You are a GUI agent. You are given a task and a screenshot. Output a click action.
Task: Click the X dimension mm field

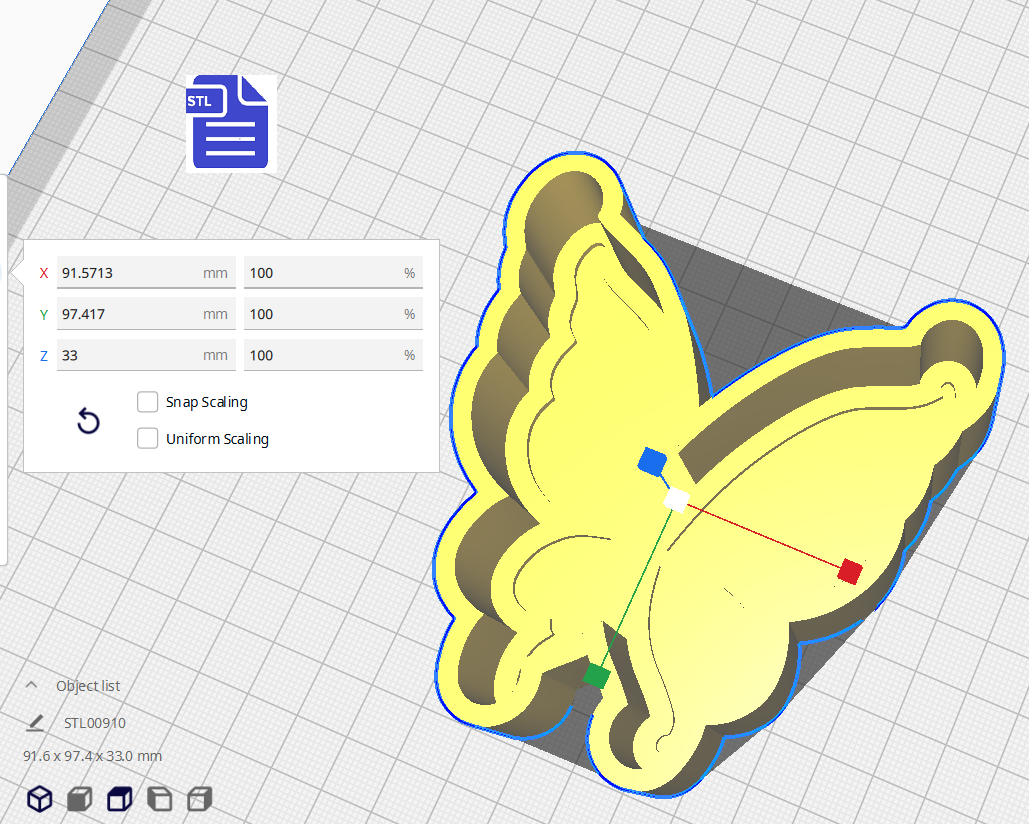pyautogui.click(x=130, y=273)
